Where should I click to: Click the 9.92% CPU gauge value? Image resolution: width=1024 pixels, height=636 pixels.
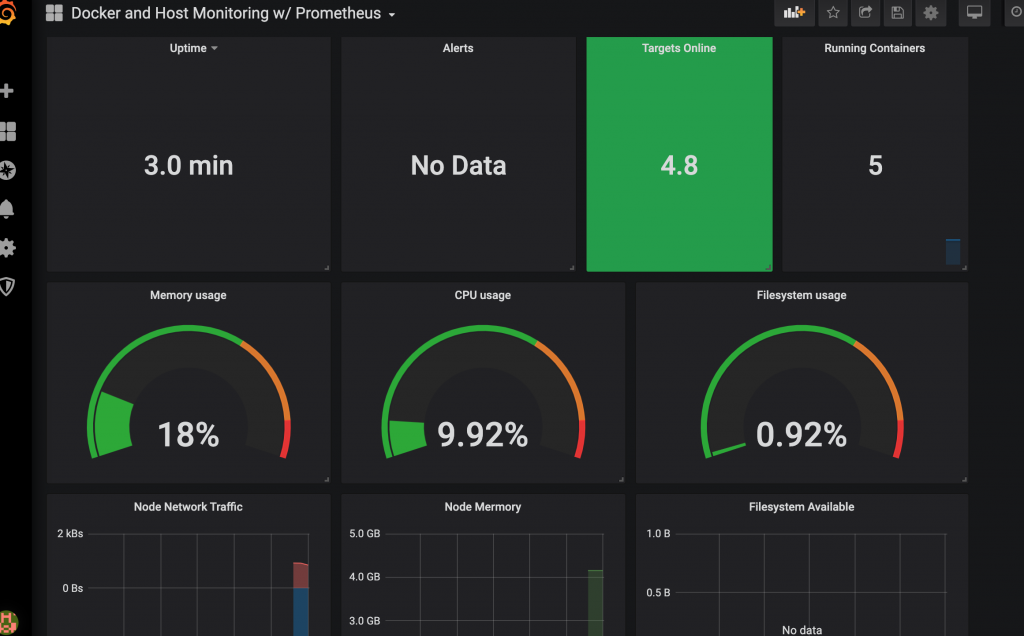tap(483, 434)
